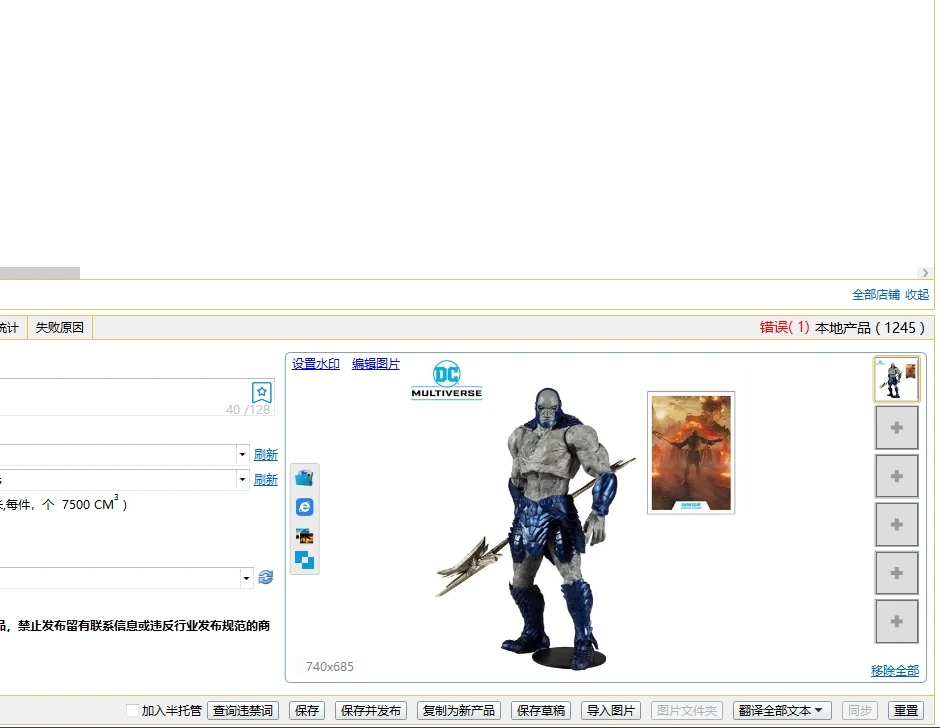Click the 重置 button
Screen dimensions: 940x728
906,711
